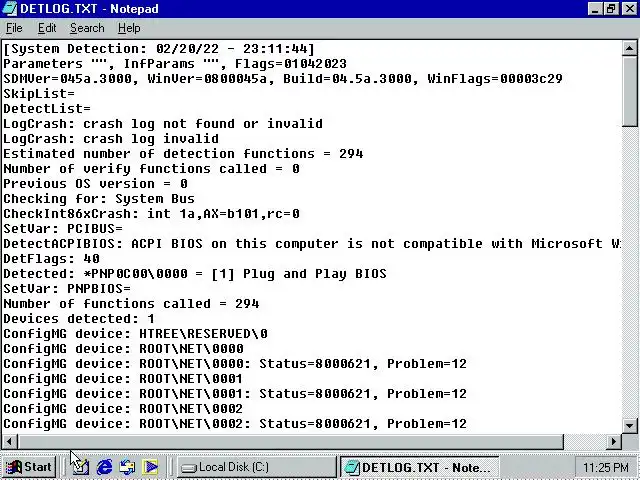Click the horizontal scrollbar left arrow

10,441
